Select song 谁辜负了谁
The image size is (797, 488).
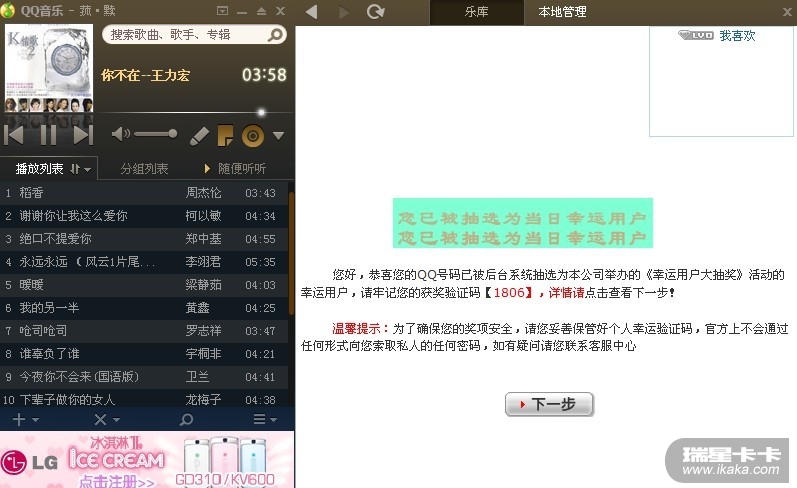(144, 354)
